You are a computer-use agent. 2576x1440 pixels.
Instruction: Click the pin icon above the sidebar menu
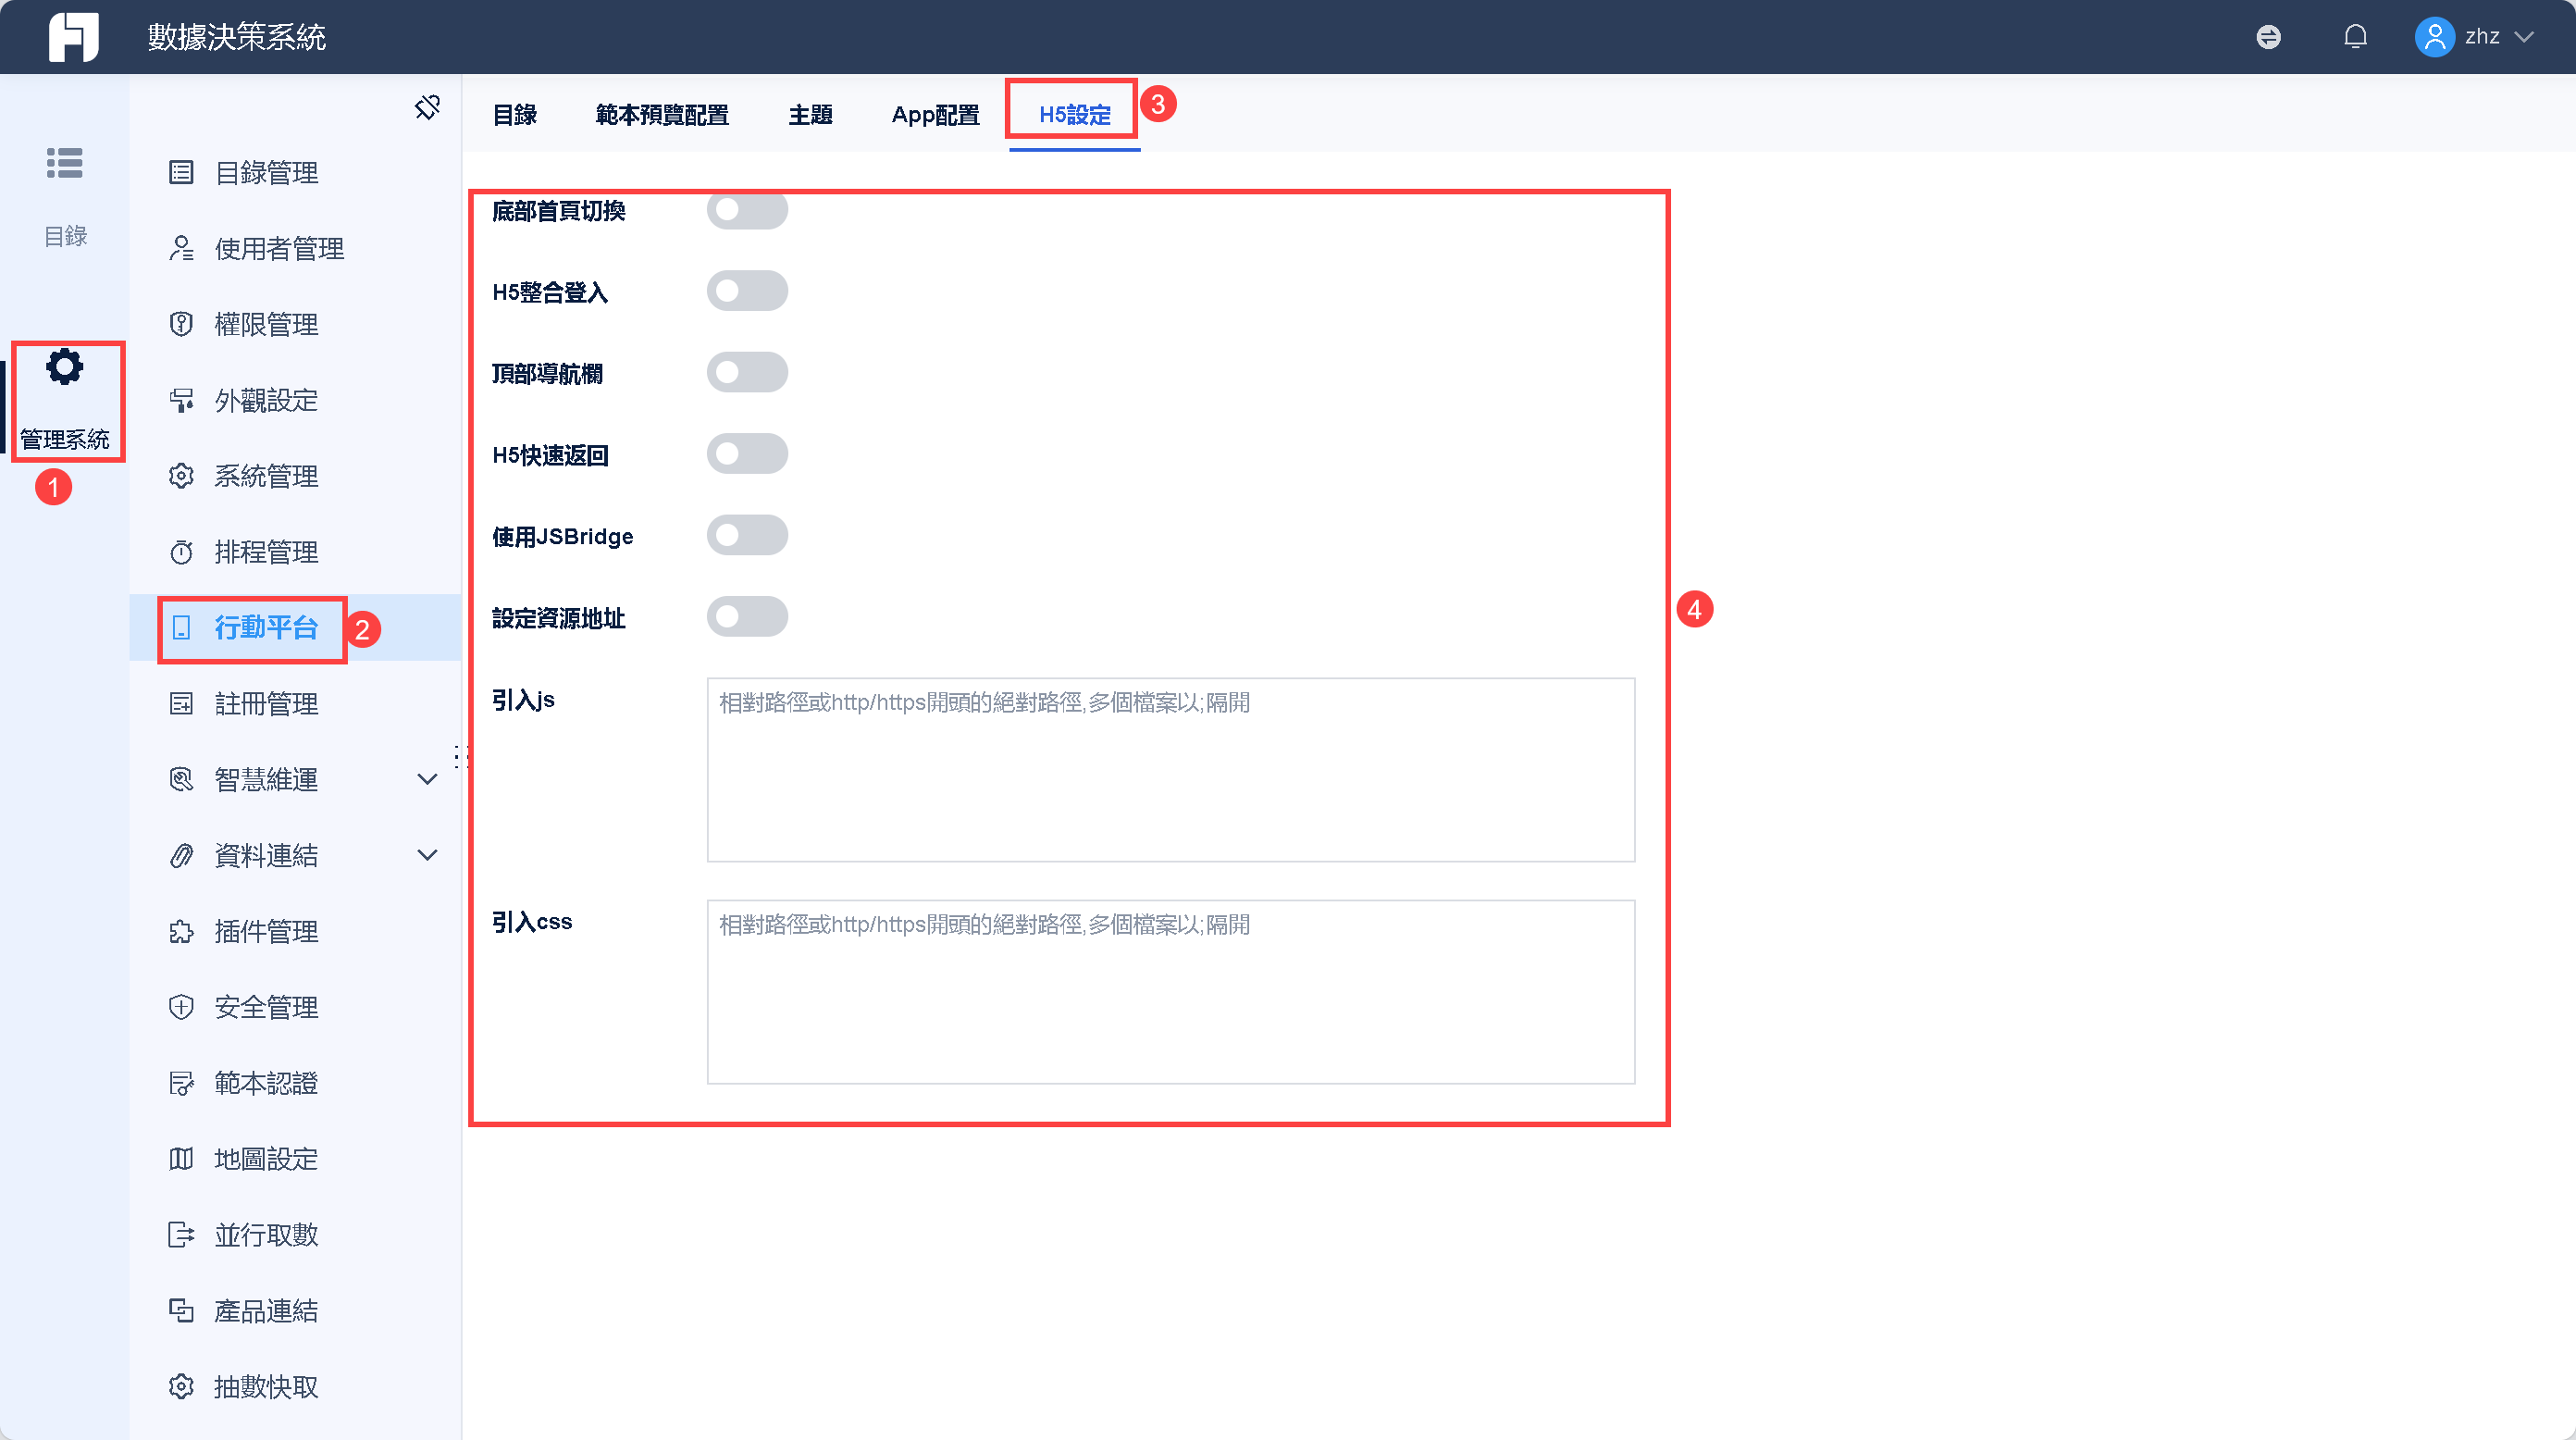click(x=428, y=107)
